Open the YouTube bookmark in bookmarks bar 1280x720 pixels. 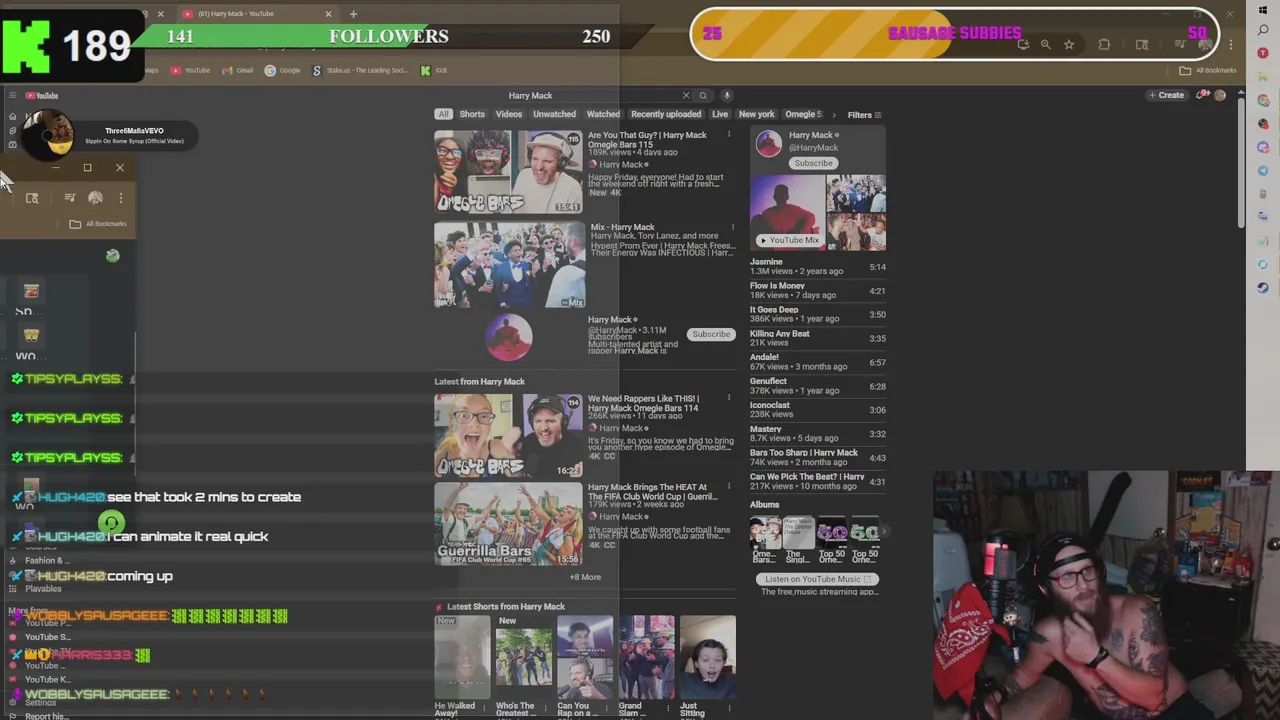coord(190,70)
